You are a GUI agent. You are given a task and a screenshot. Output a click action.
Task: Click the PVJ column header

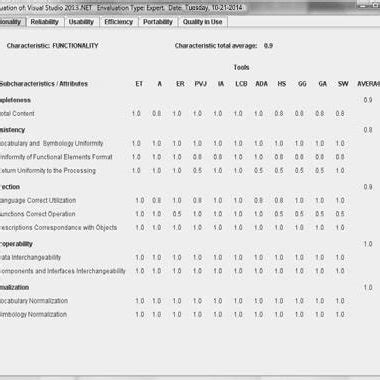click(x=201, y=84)
